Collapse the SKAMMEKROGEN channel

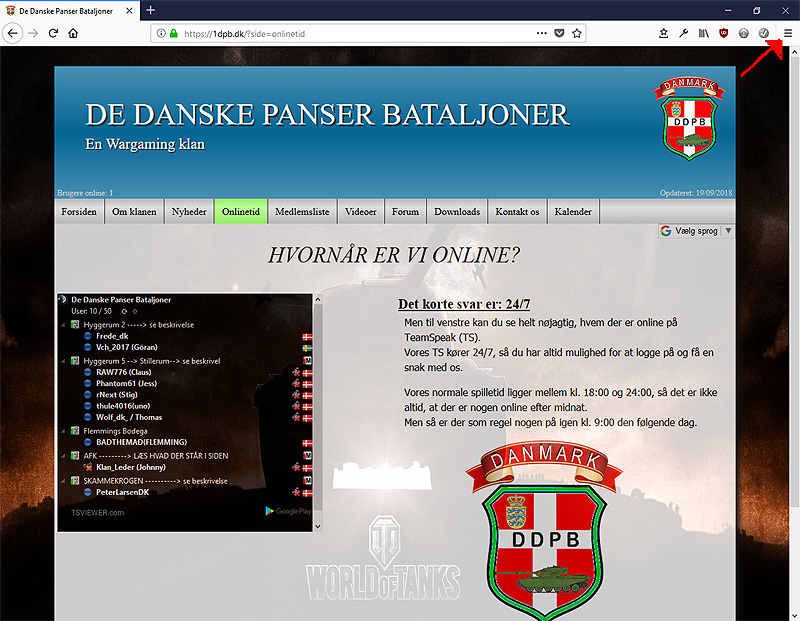(x=64, y=481)
